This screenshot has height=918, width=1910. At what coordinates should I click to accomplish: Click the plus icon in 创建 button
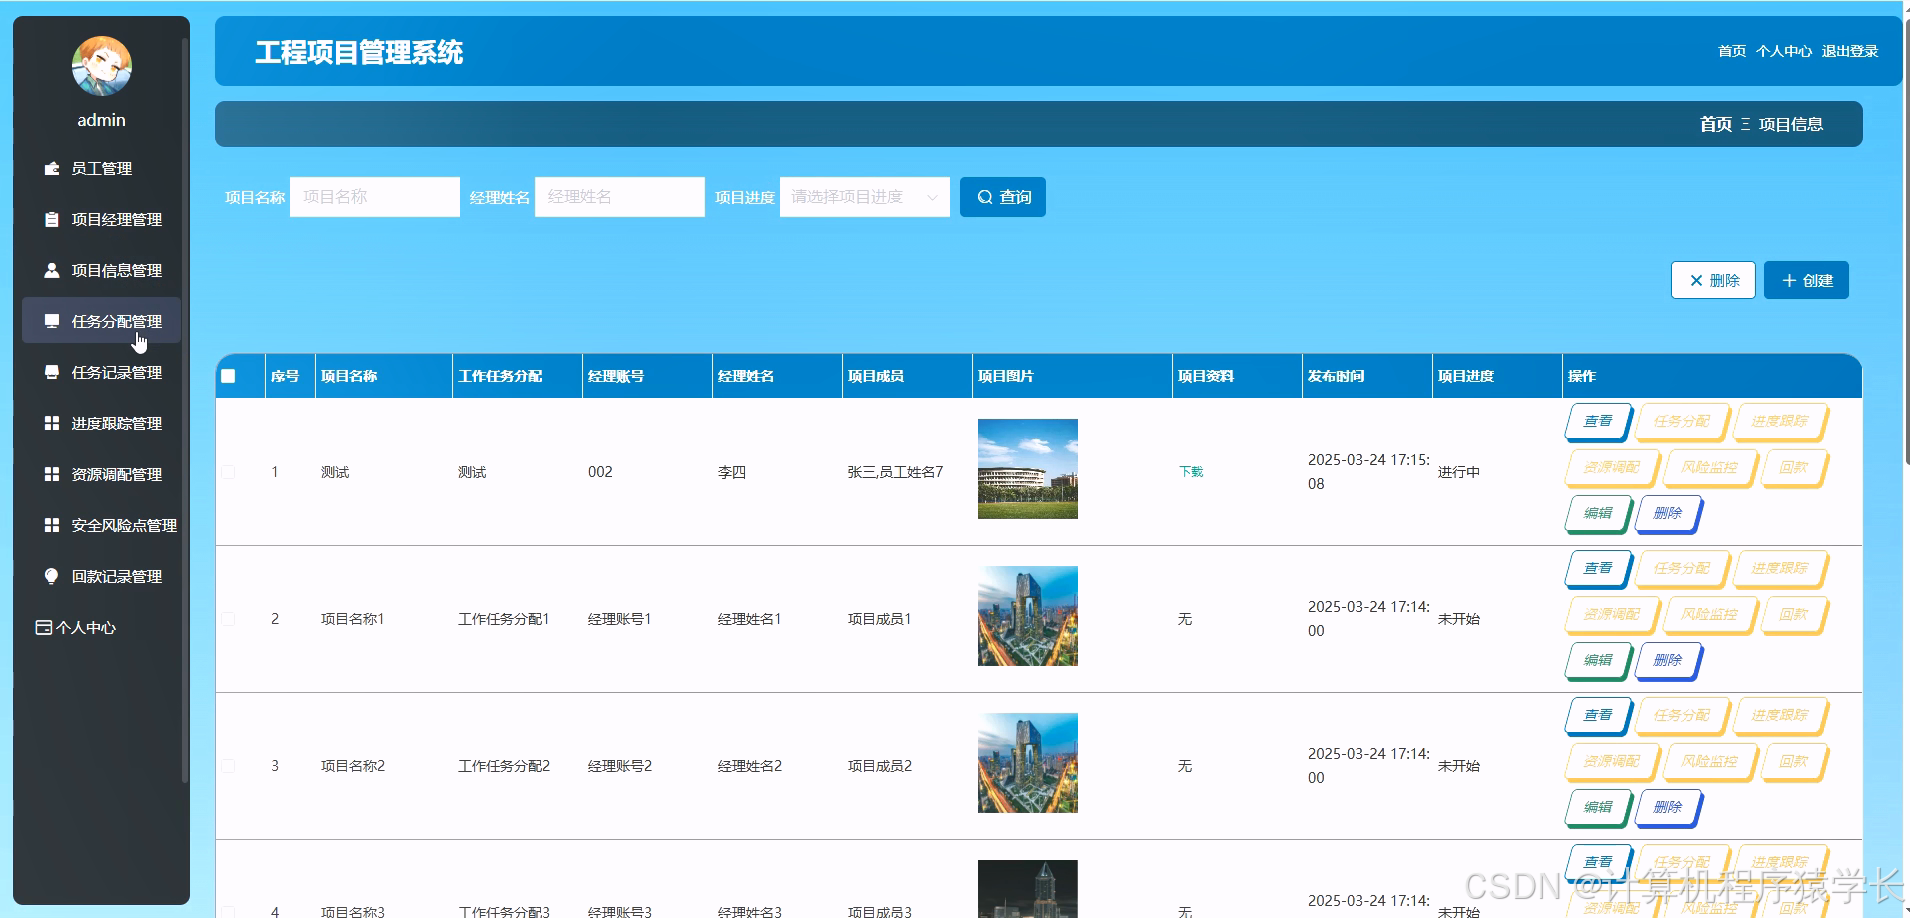[1789, 280]
